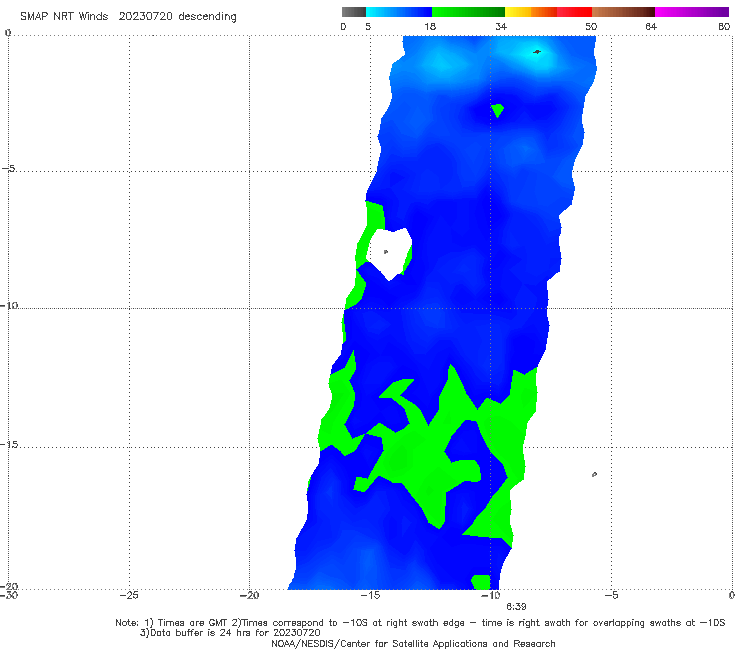Click the small green triangle patch near the top

(497, 110)
